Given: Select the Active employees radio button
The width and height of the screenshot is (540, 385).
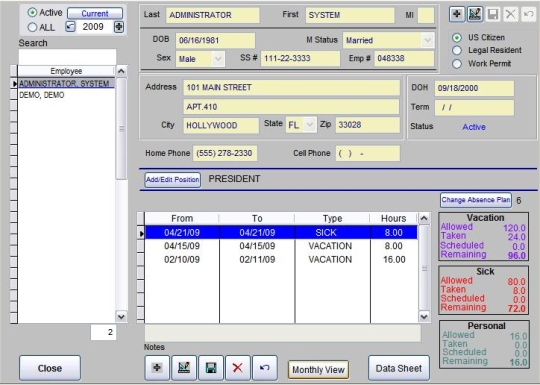Looking at the screenshot, I should pos(32,13).
